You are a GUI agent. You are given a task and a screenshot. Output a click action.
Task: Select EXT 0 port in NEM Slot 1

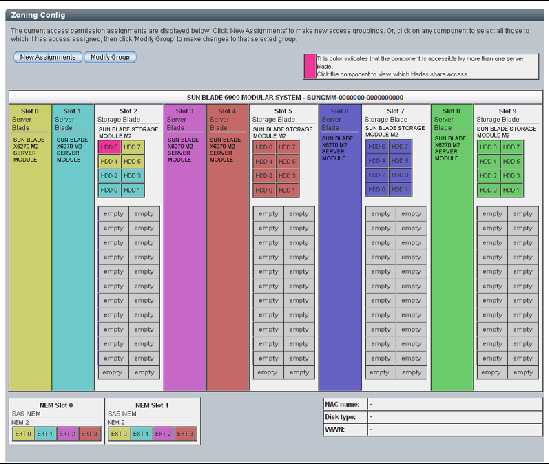[x=119, y=434]
